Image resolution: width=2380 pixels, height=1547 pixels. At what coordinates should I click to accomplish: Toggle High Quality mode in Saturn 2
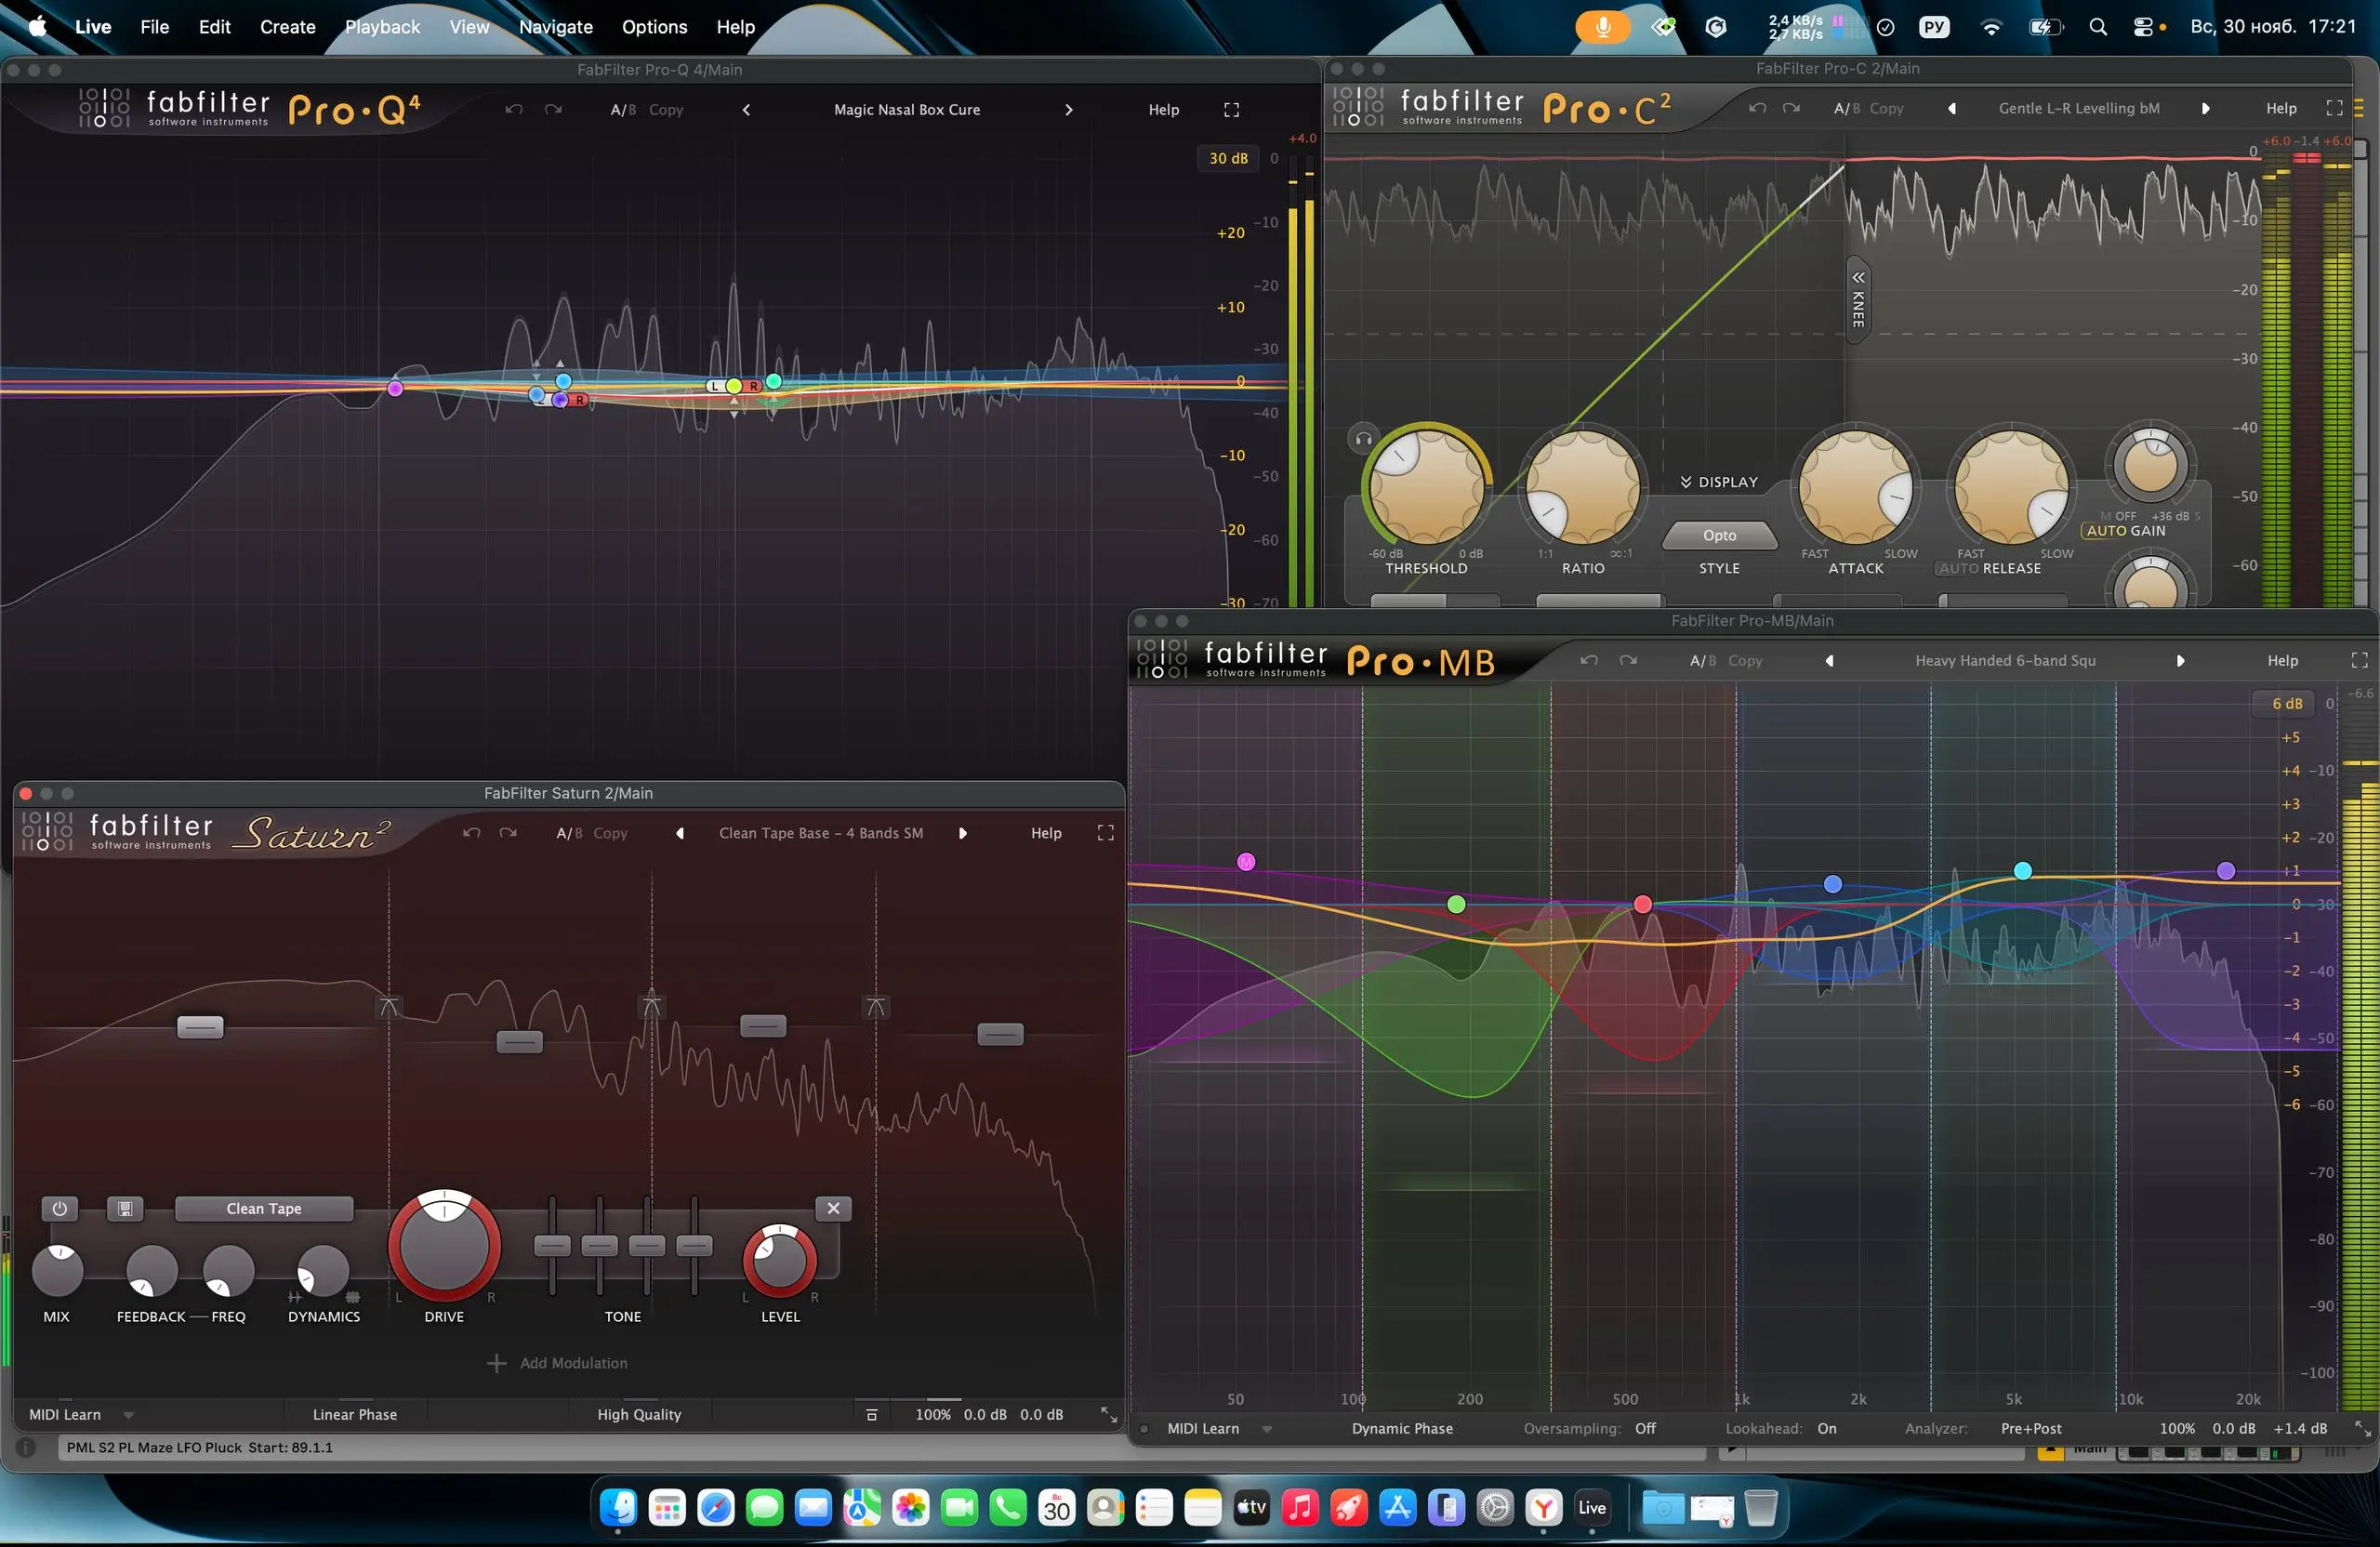(x=639, y=1414)
